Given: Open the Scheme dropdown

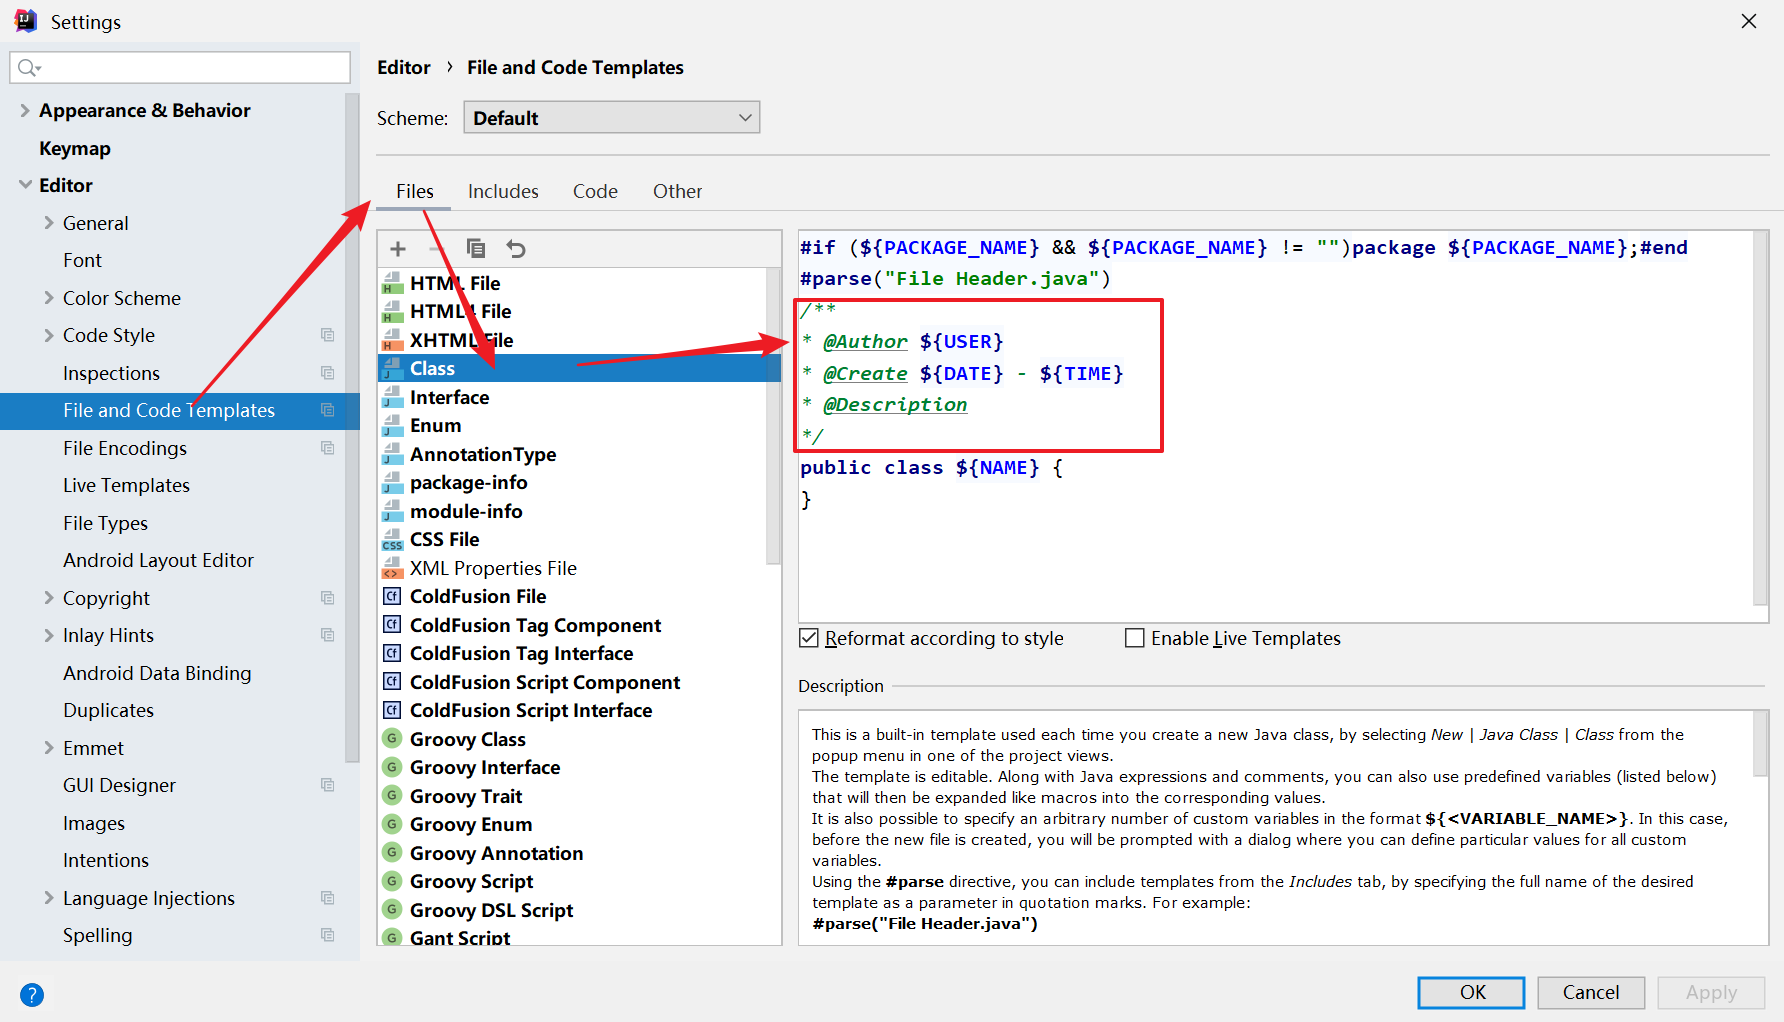Looking at the screenshot, I should click(x=611, y=118).
